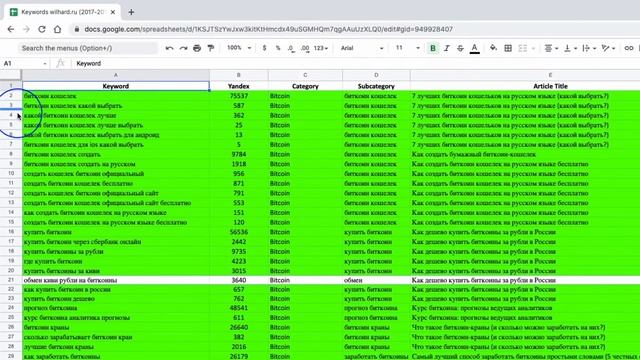Open the Arial font dropdown
Viewport: 640px width, 360px height.
(x=362, y=48)
